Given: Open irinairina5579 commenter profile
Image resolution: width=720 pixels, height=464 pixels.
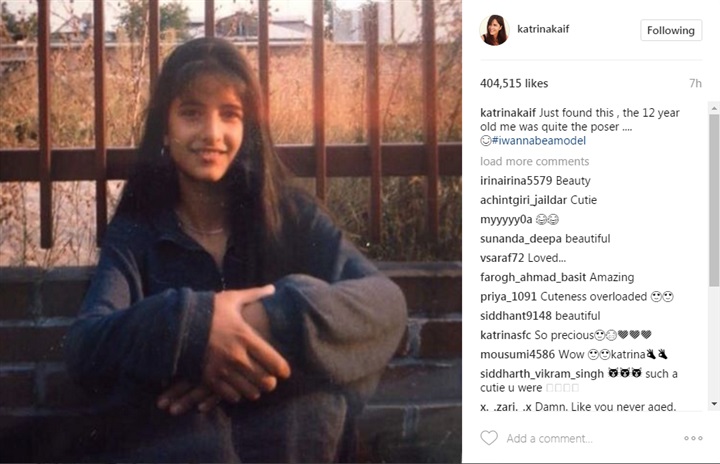Looking at the screenshot, I should (516, 181).
